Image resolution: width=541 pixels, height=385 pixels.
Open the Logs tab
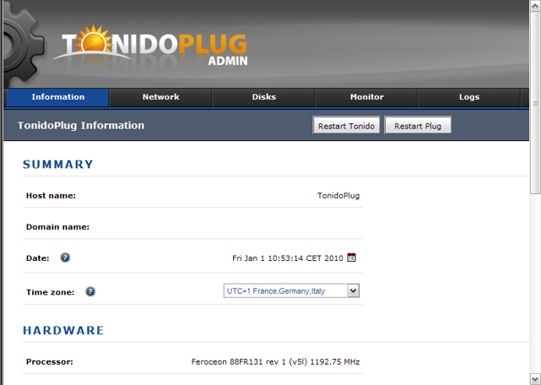(x=469, y=97)
